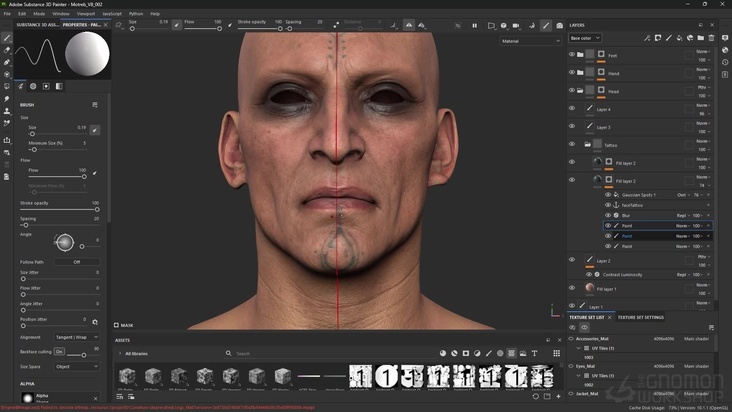Open the Iray render camera icon
732x412 pixels.
tap(559, 26)
